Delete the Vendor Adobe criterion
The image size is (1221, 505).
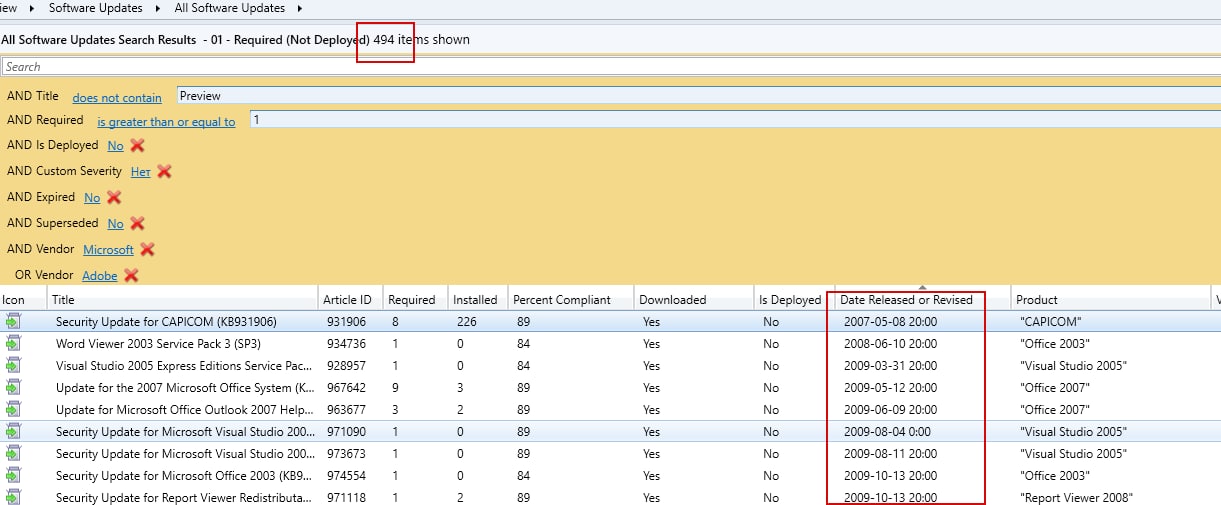pyautogui.click(x=131, y=276)
